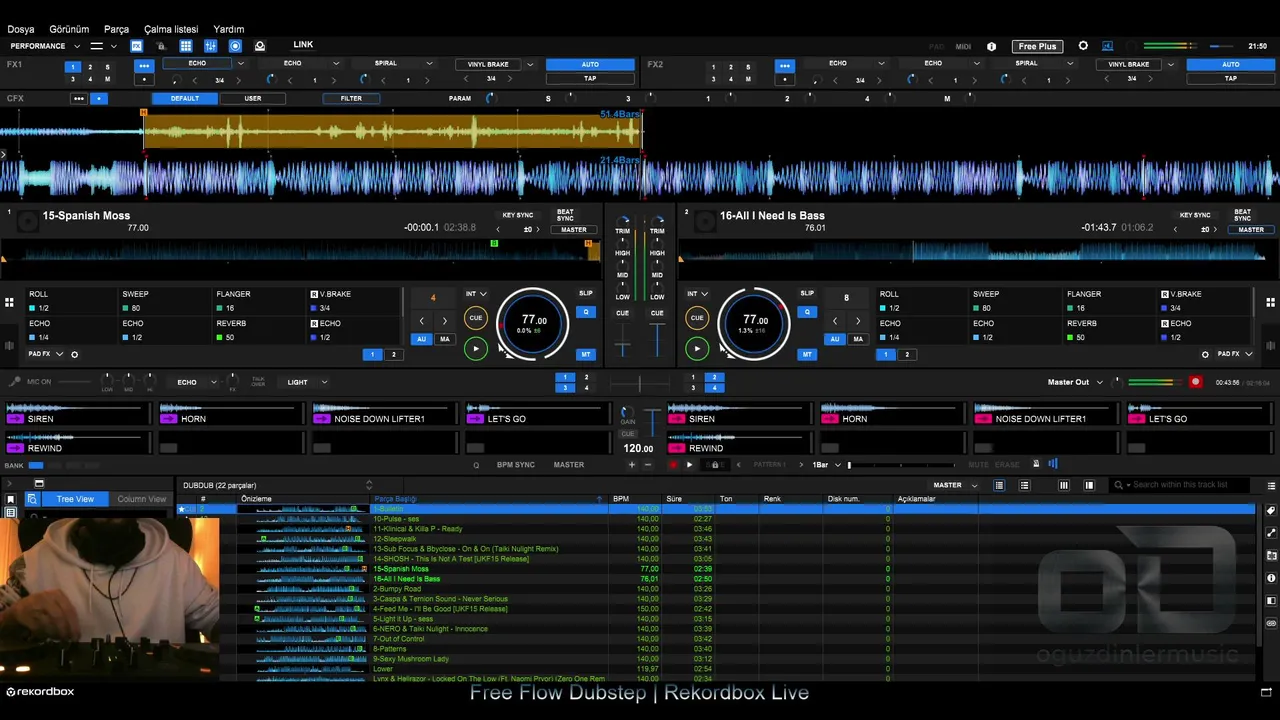Open the Çalma listesi menu
This screenshot has height=720, width=1280.
click(x=171, y=29)
